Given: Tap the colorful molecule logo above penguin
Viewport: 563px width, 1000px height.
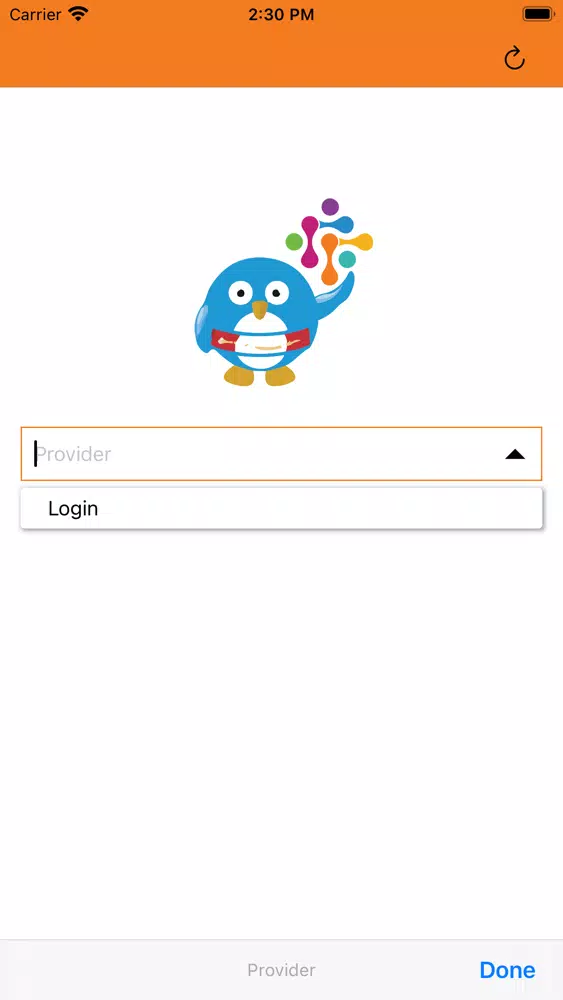Looking at the screenshot, I should (329, 242).
